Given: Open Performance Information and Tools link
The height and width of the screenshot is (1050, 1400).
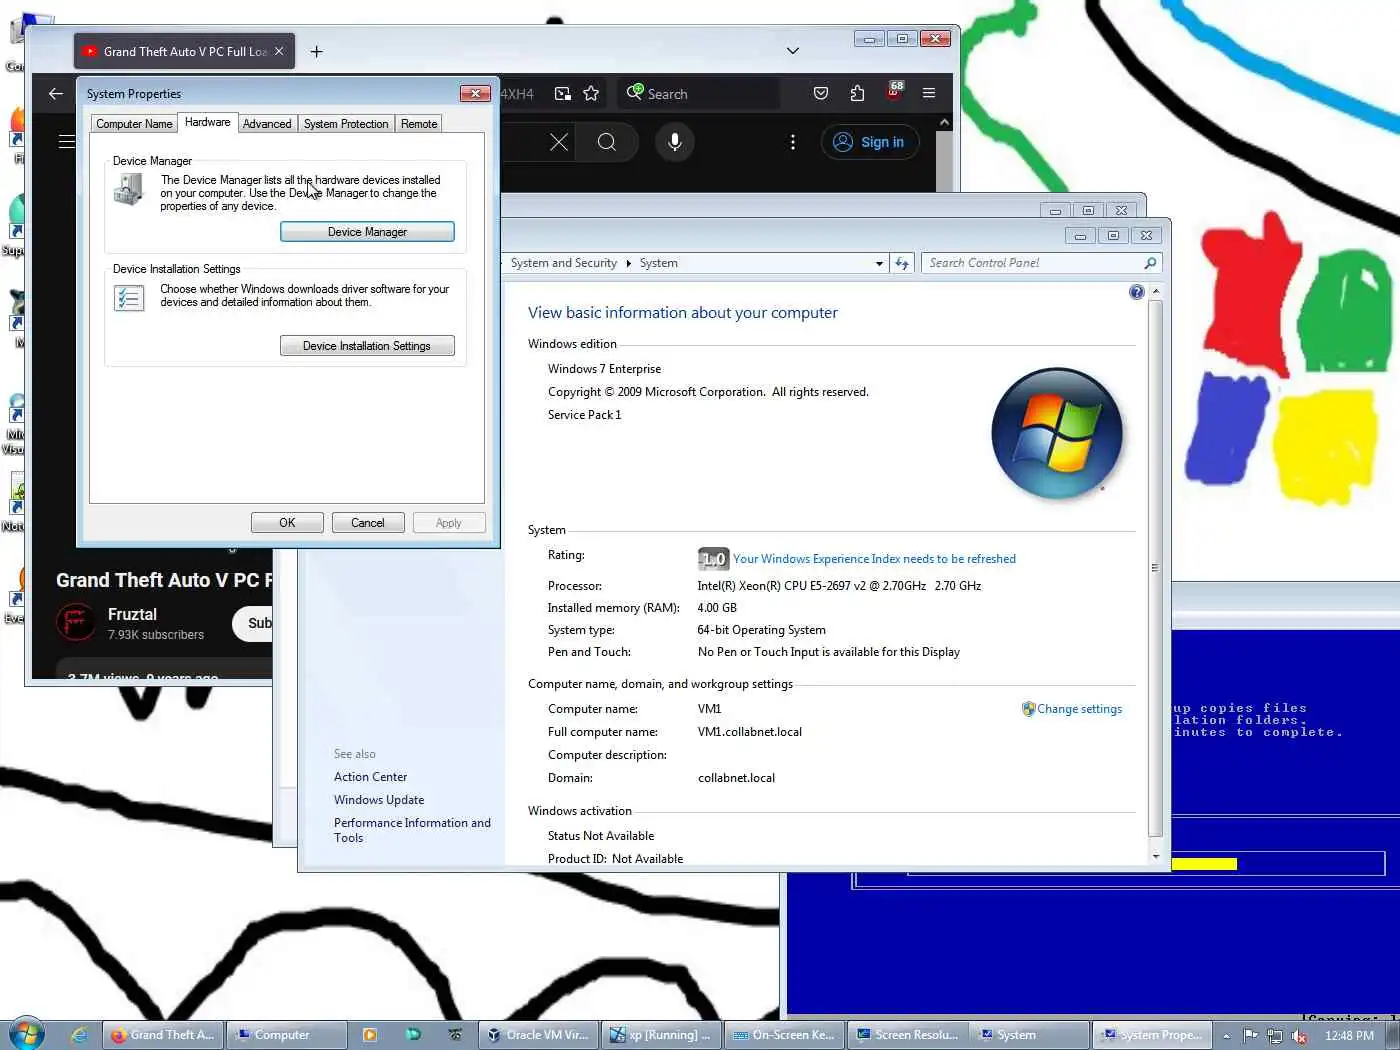Looking at the screenshot, I should click(x=412, y=830).
